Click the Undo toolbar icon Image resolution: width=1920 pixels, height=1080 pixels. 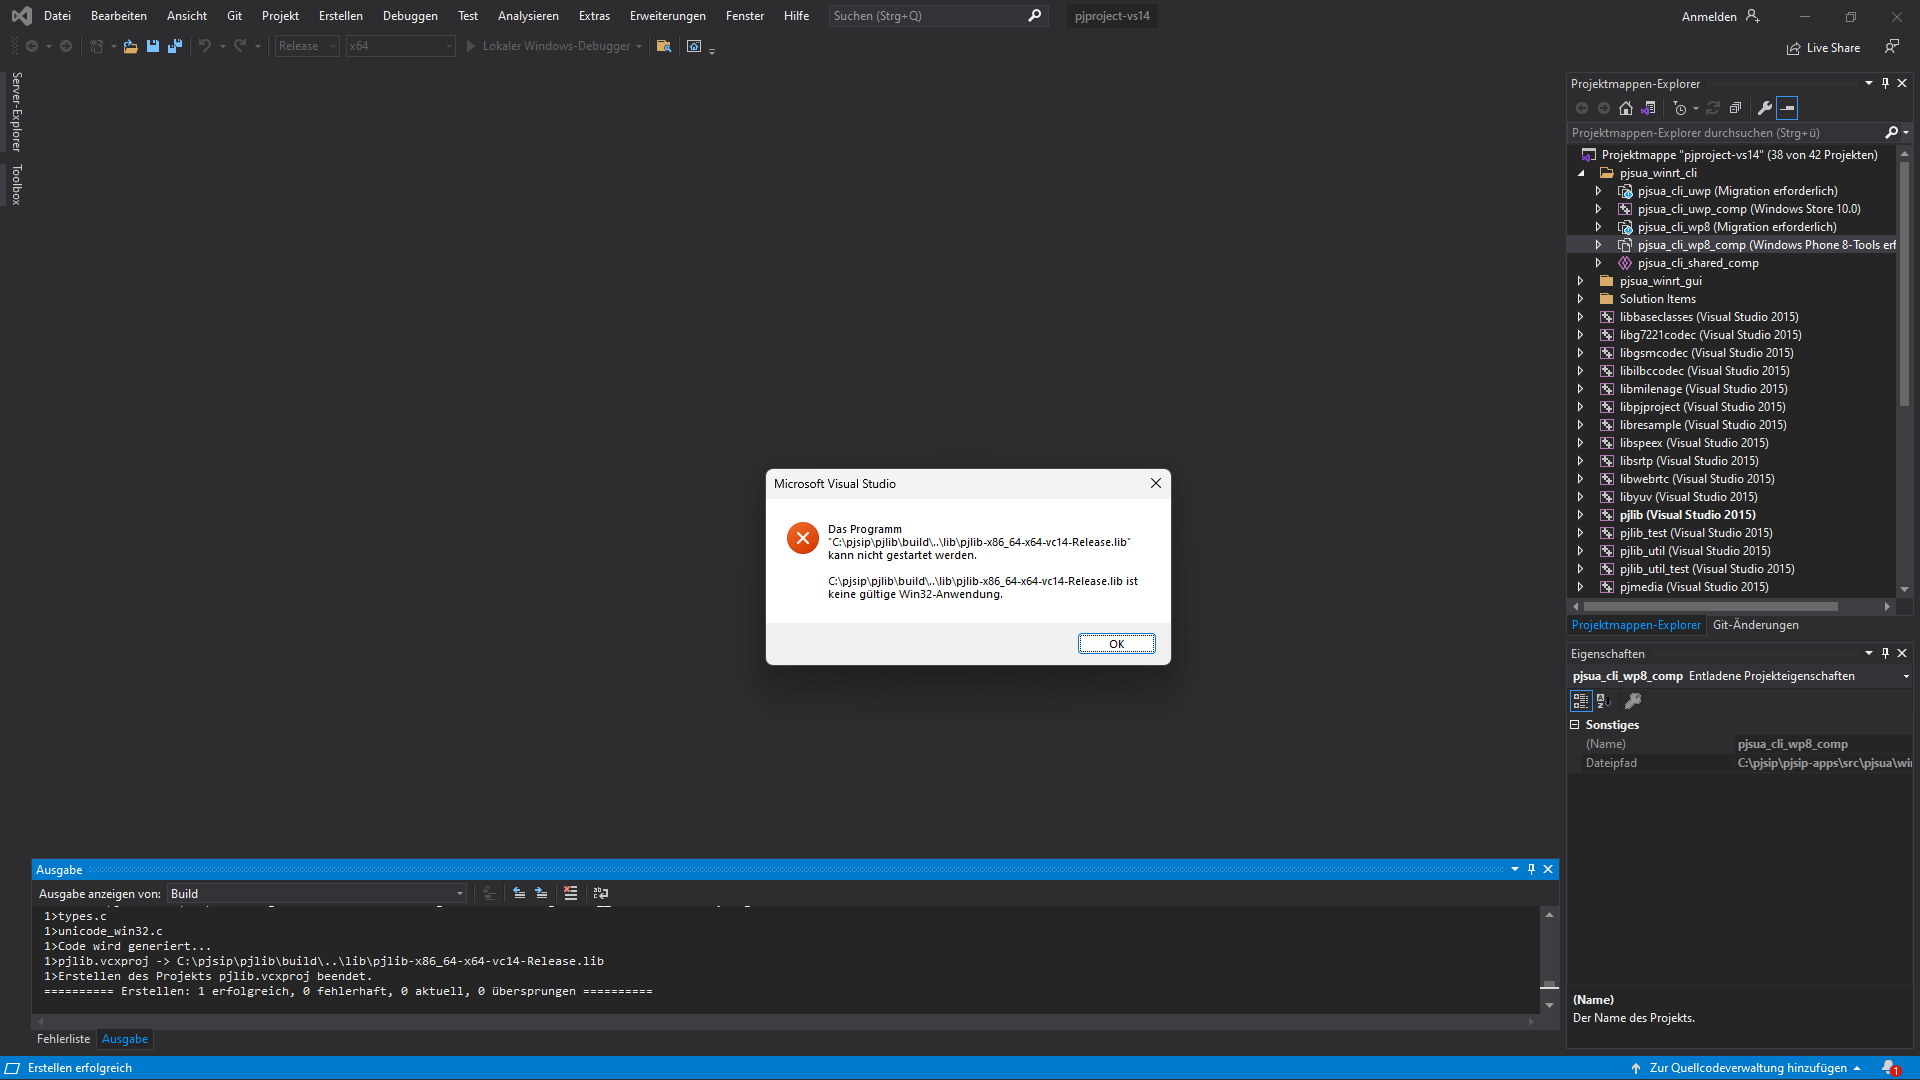pos(205,46)
